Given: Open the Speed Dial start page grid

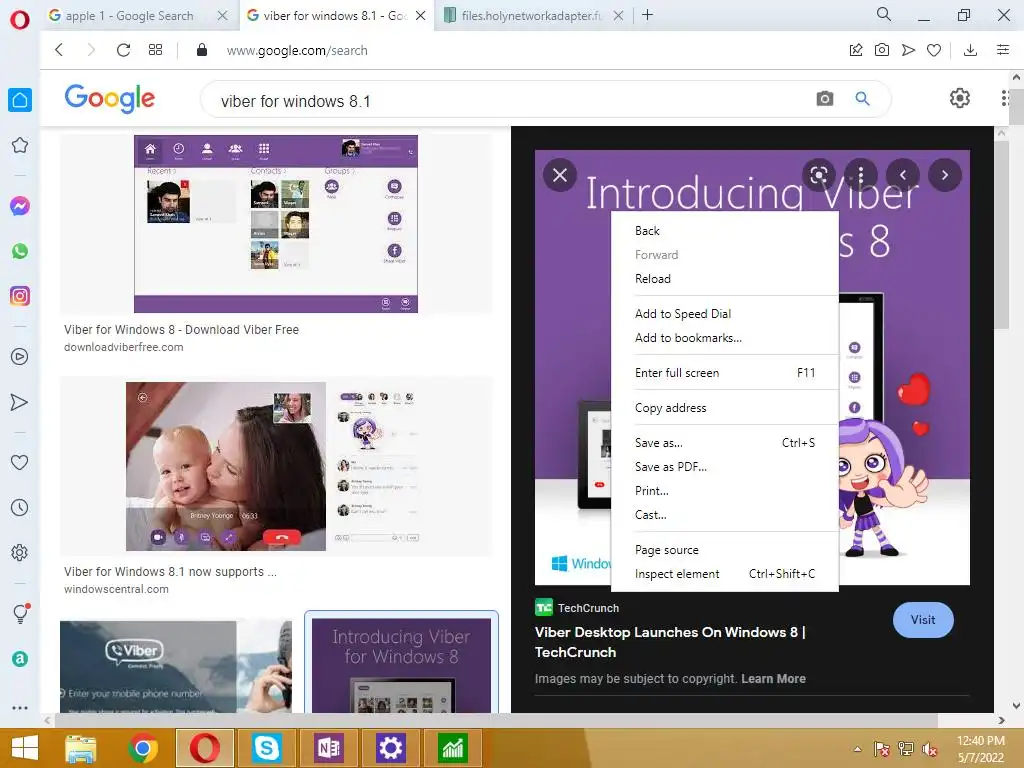Looking at the screenshot, I should tap(155, 50).
